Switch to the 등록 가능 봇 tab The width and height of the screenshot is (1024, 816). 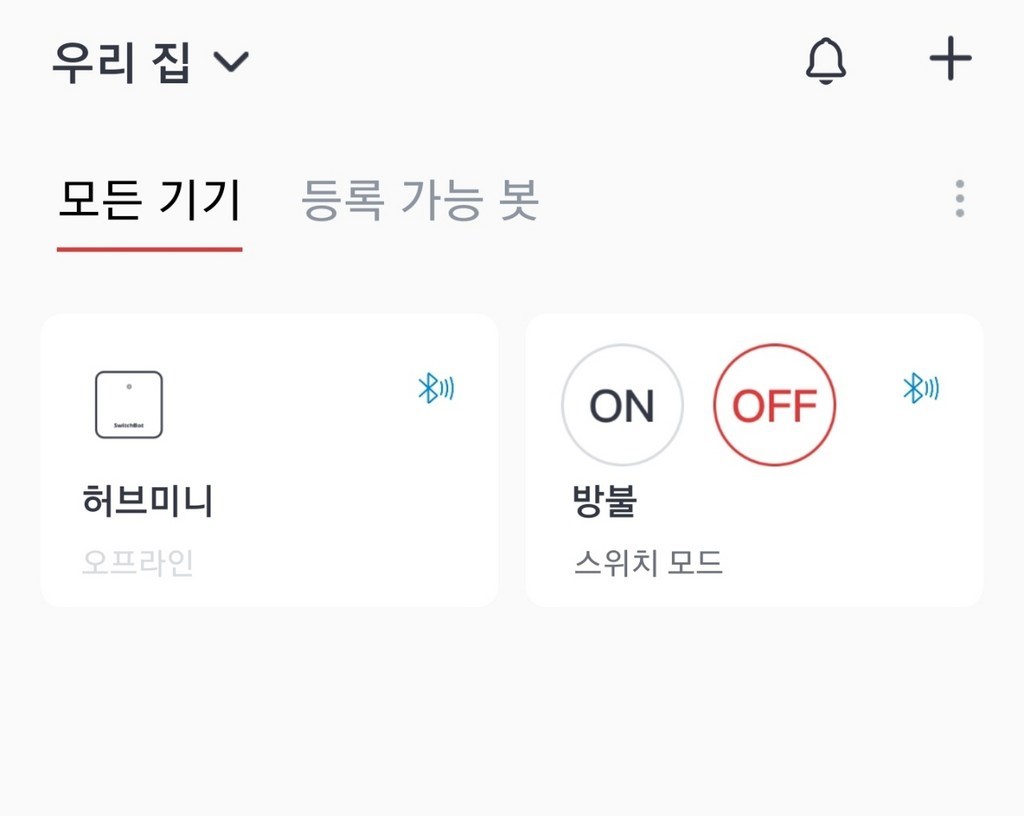point(420,199)
